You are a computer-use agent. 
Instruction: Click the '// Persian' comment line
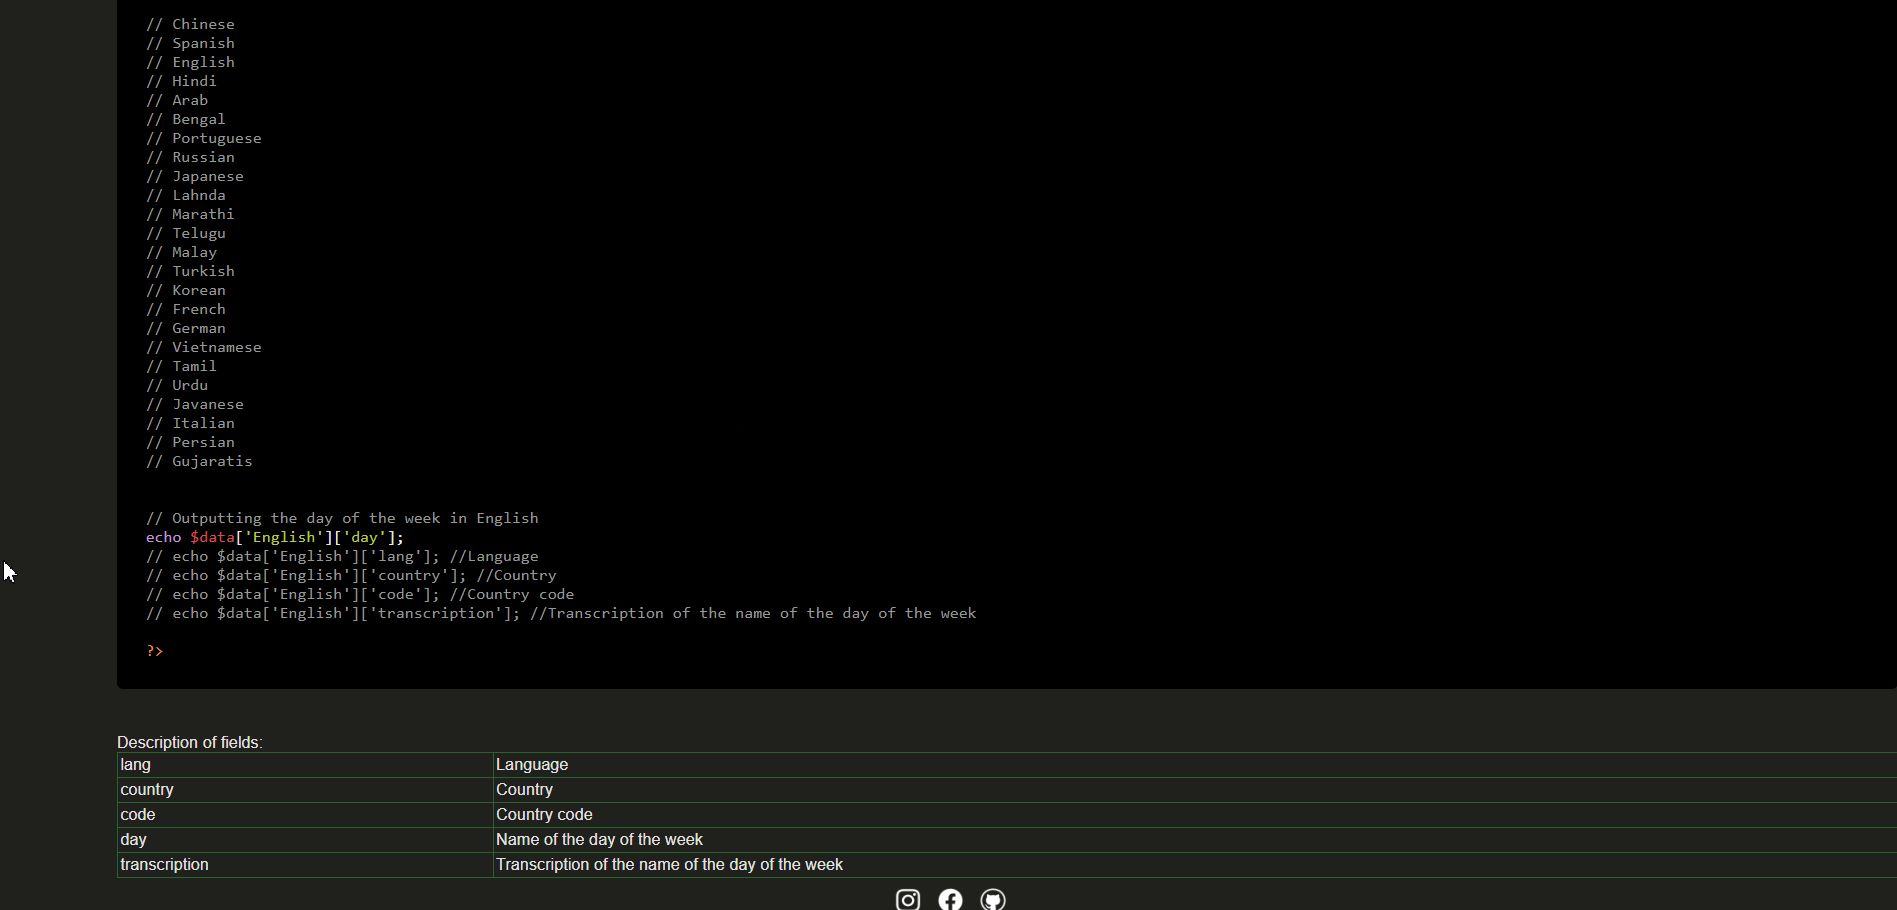click(x=190, y=442)
